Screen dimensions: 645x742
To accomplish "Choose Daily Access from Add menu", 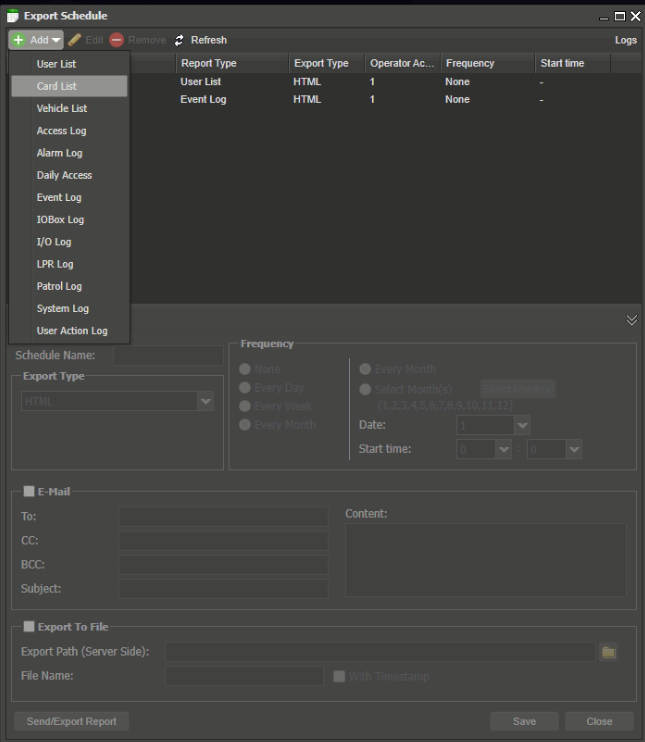I will tap(69, 175).
